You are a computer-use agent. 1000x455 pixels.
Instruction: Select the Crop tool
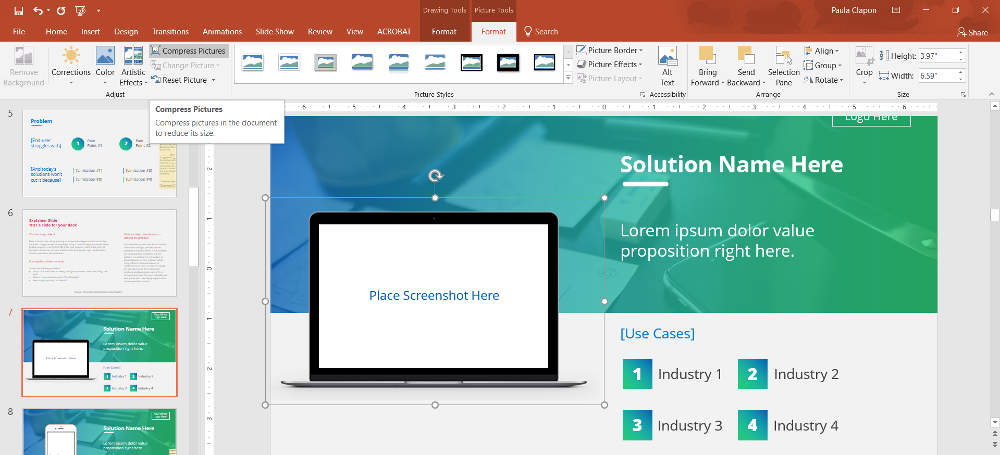[864, 66]
